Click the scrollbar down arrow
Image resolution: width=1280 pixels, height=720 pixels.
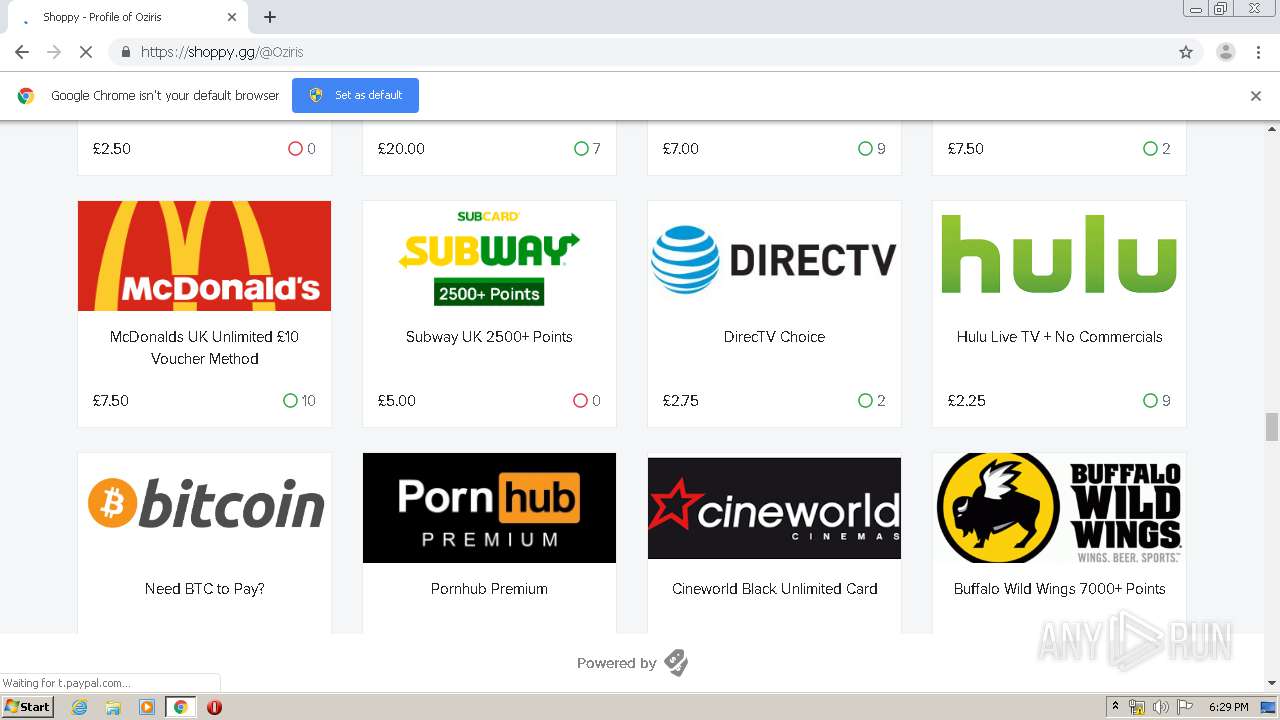pyautogui.click(x=1272, y=683)
